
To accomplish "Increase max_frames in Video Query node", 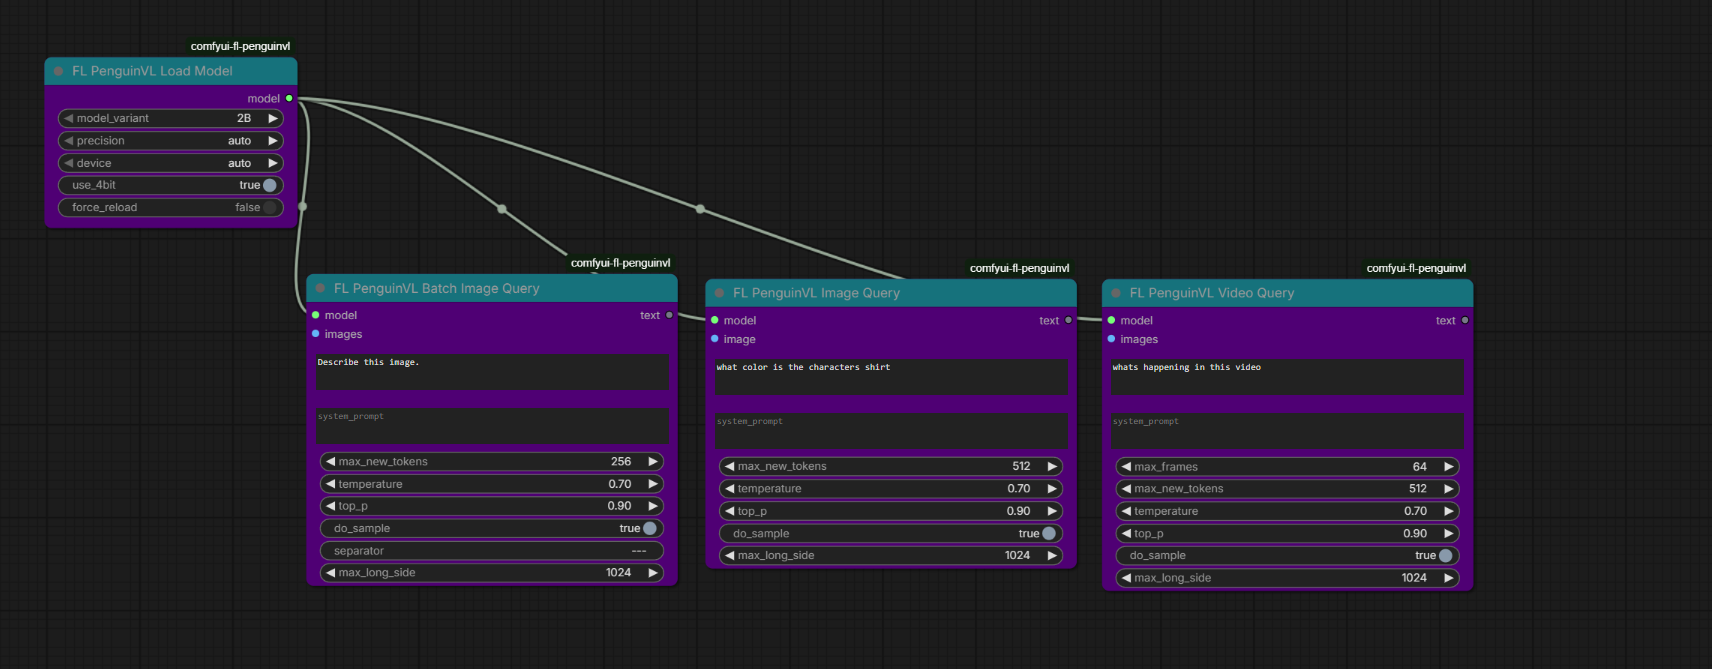I will (x=1449, y=467).
